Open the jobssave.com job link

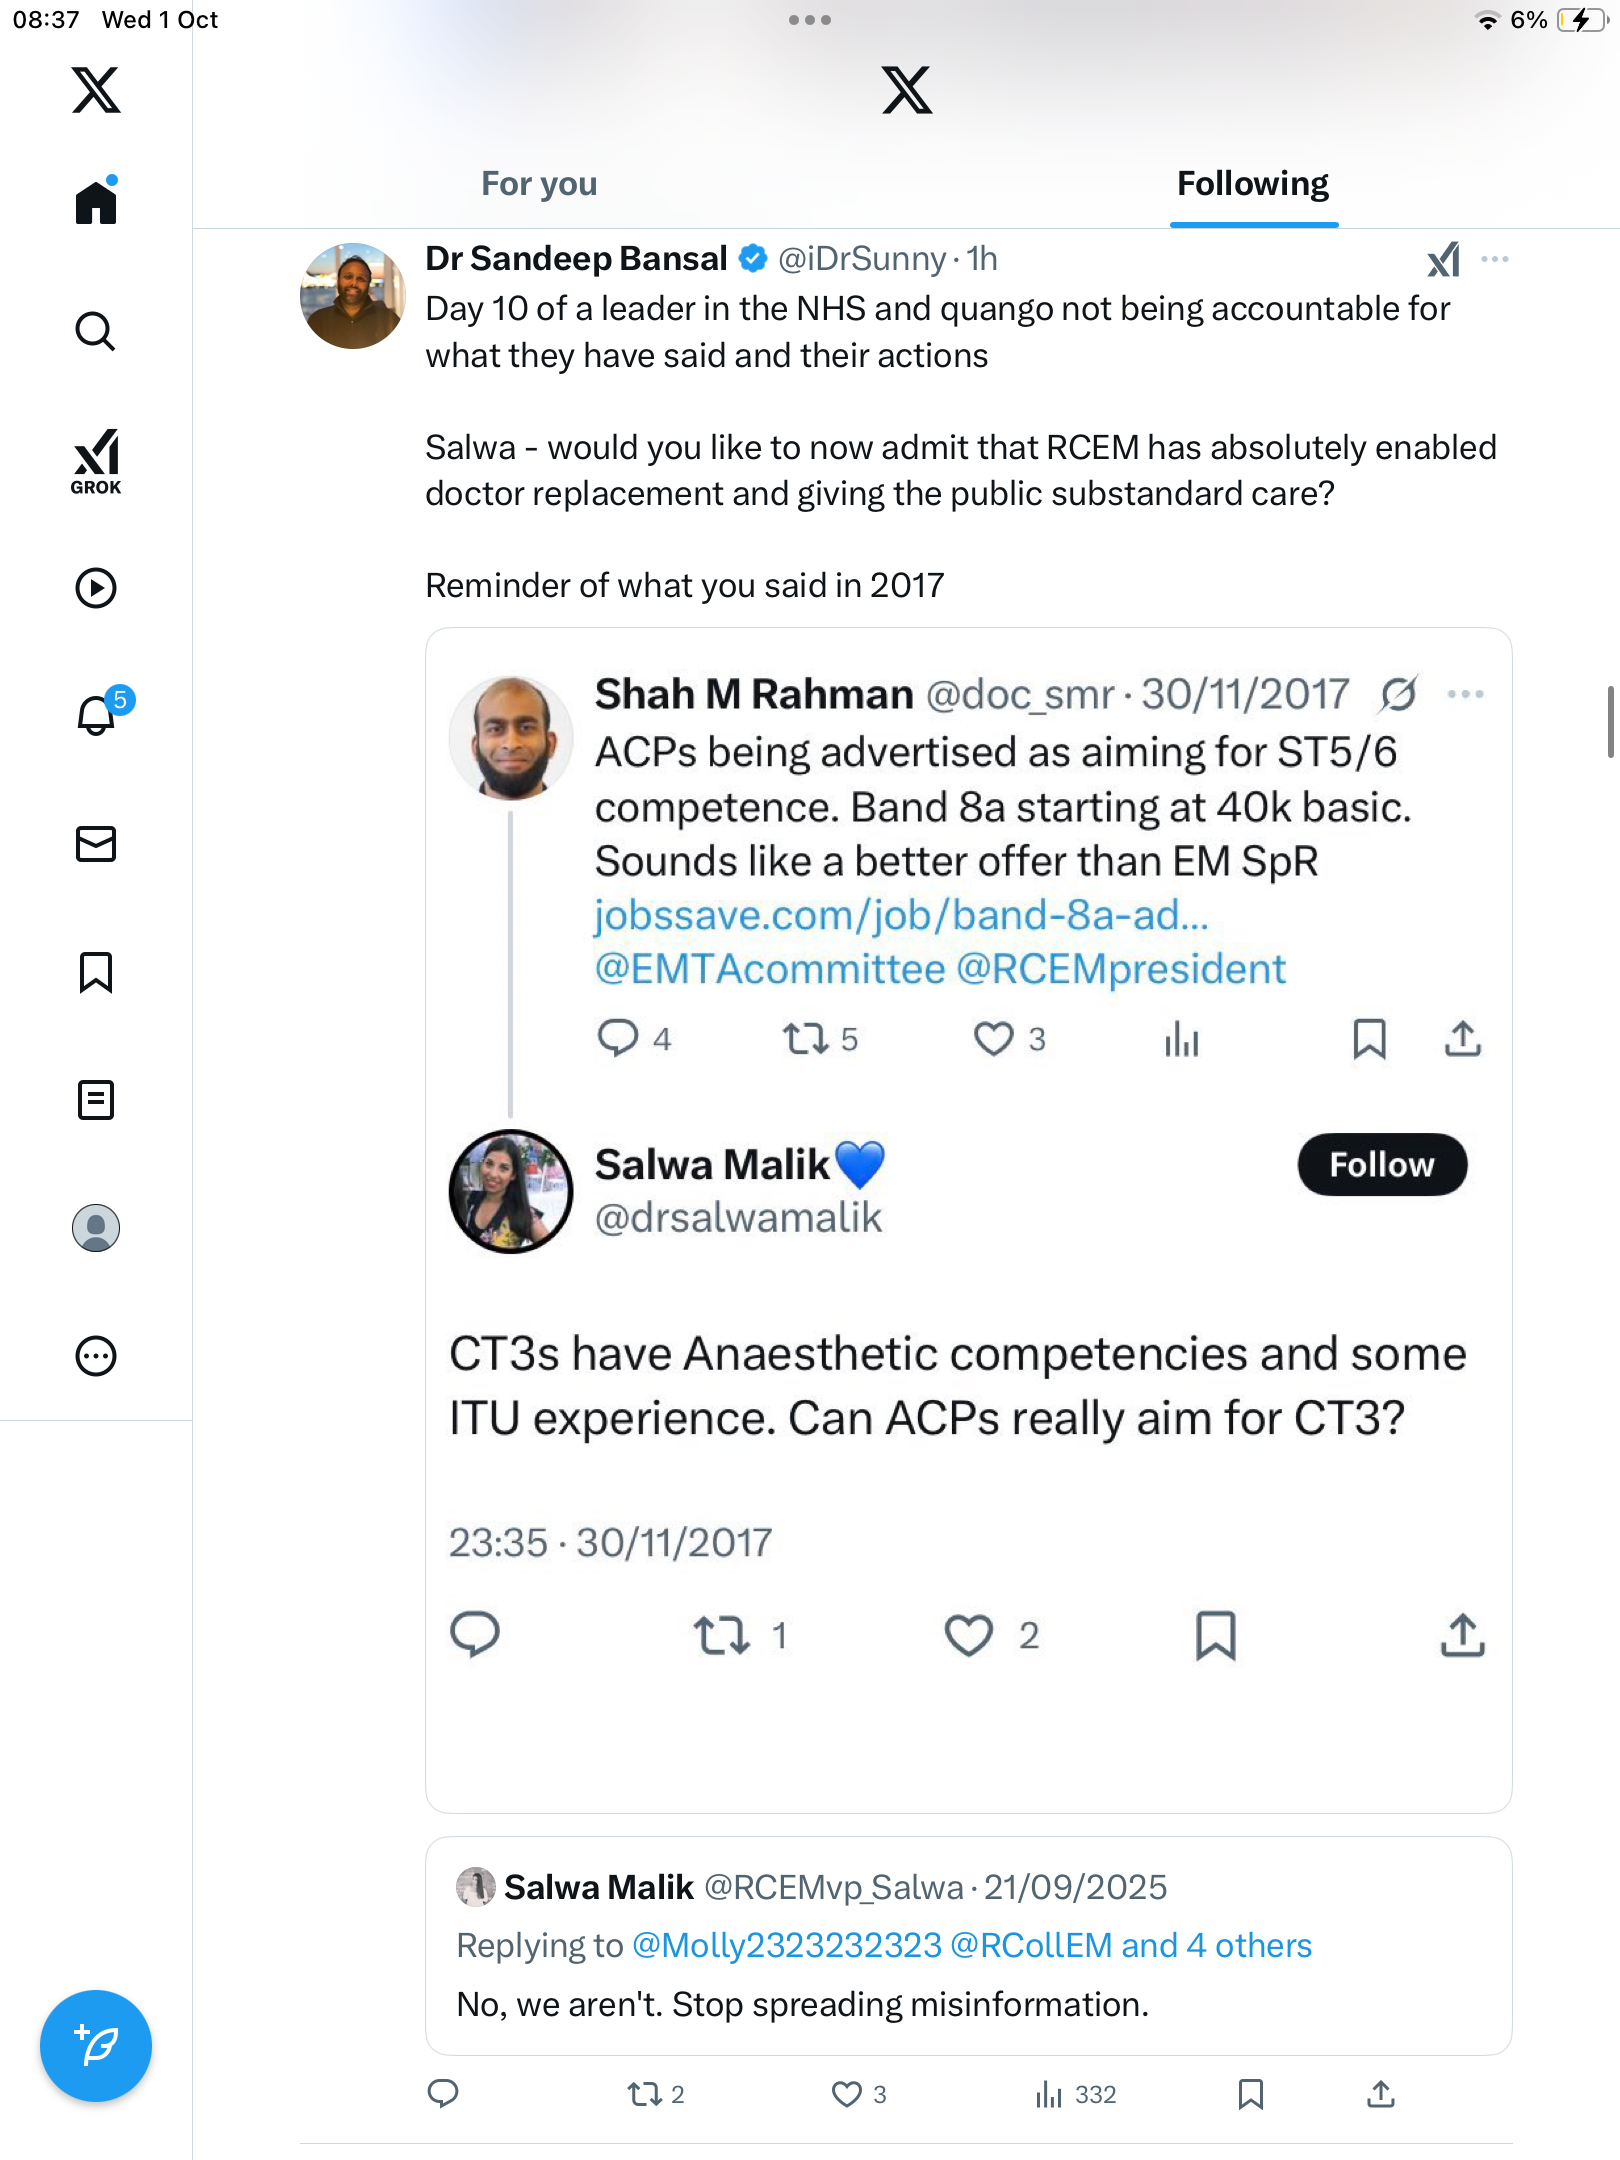(x=902, y=915)
